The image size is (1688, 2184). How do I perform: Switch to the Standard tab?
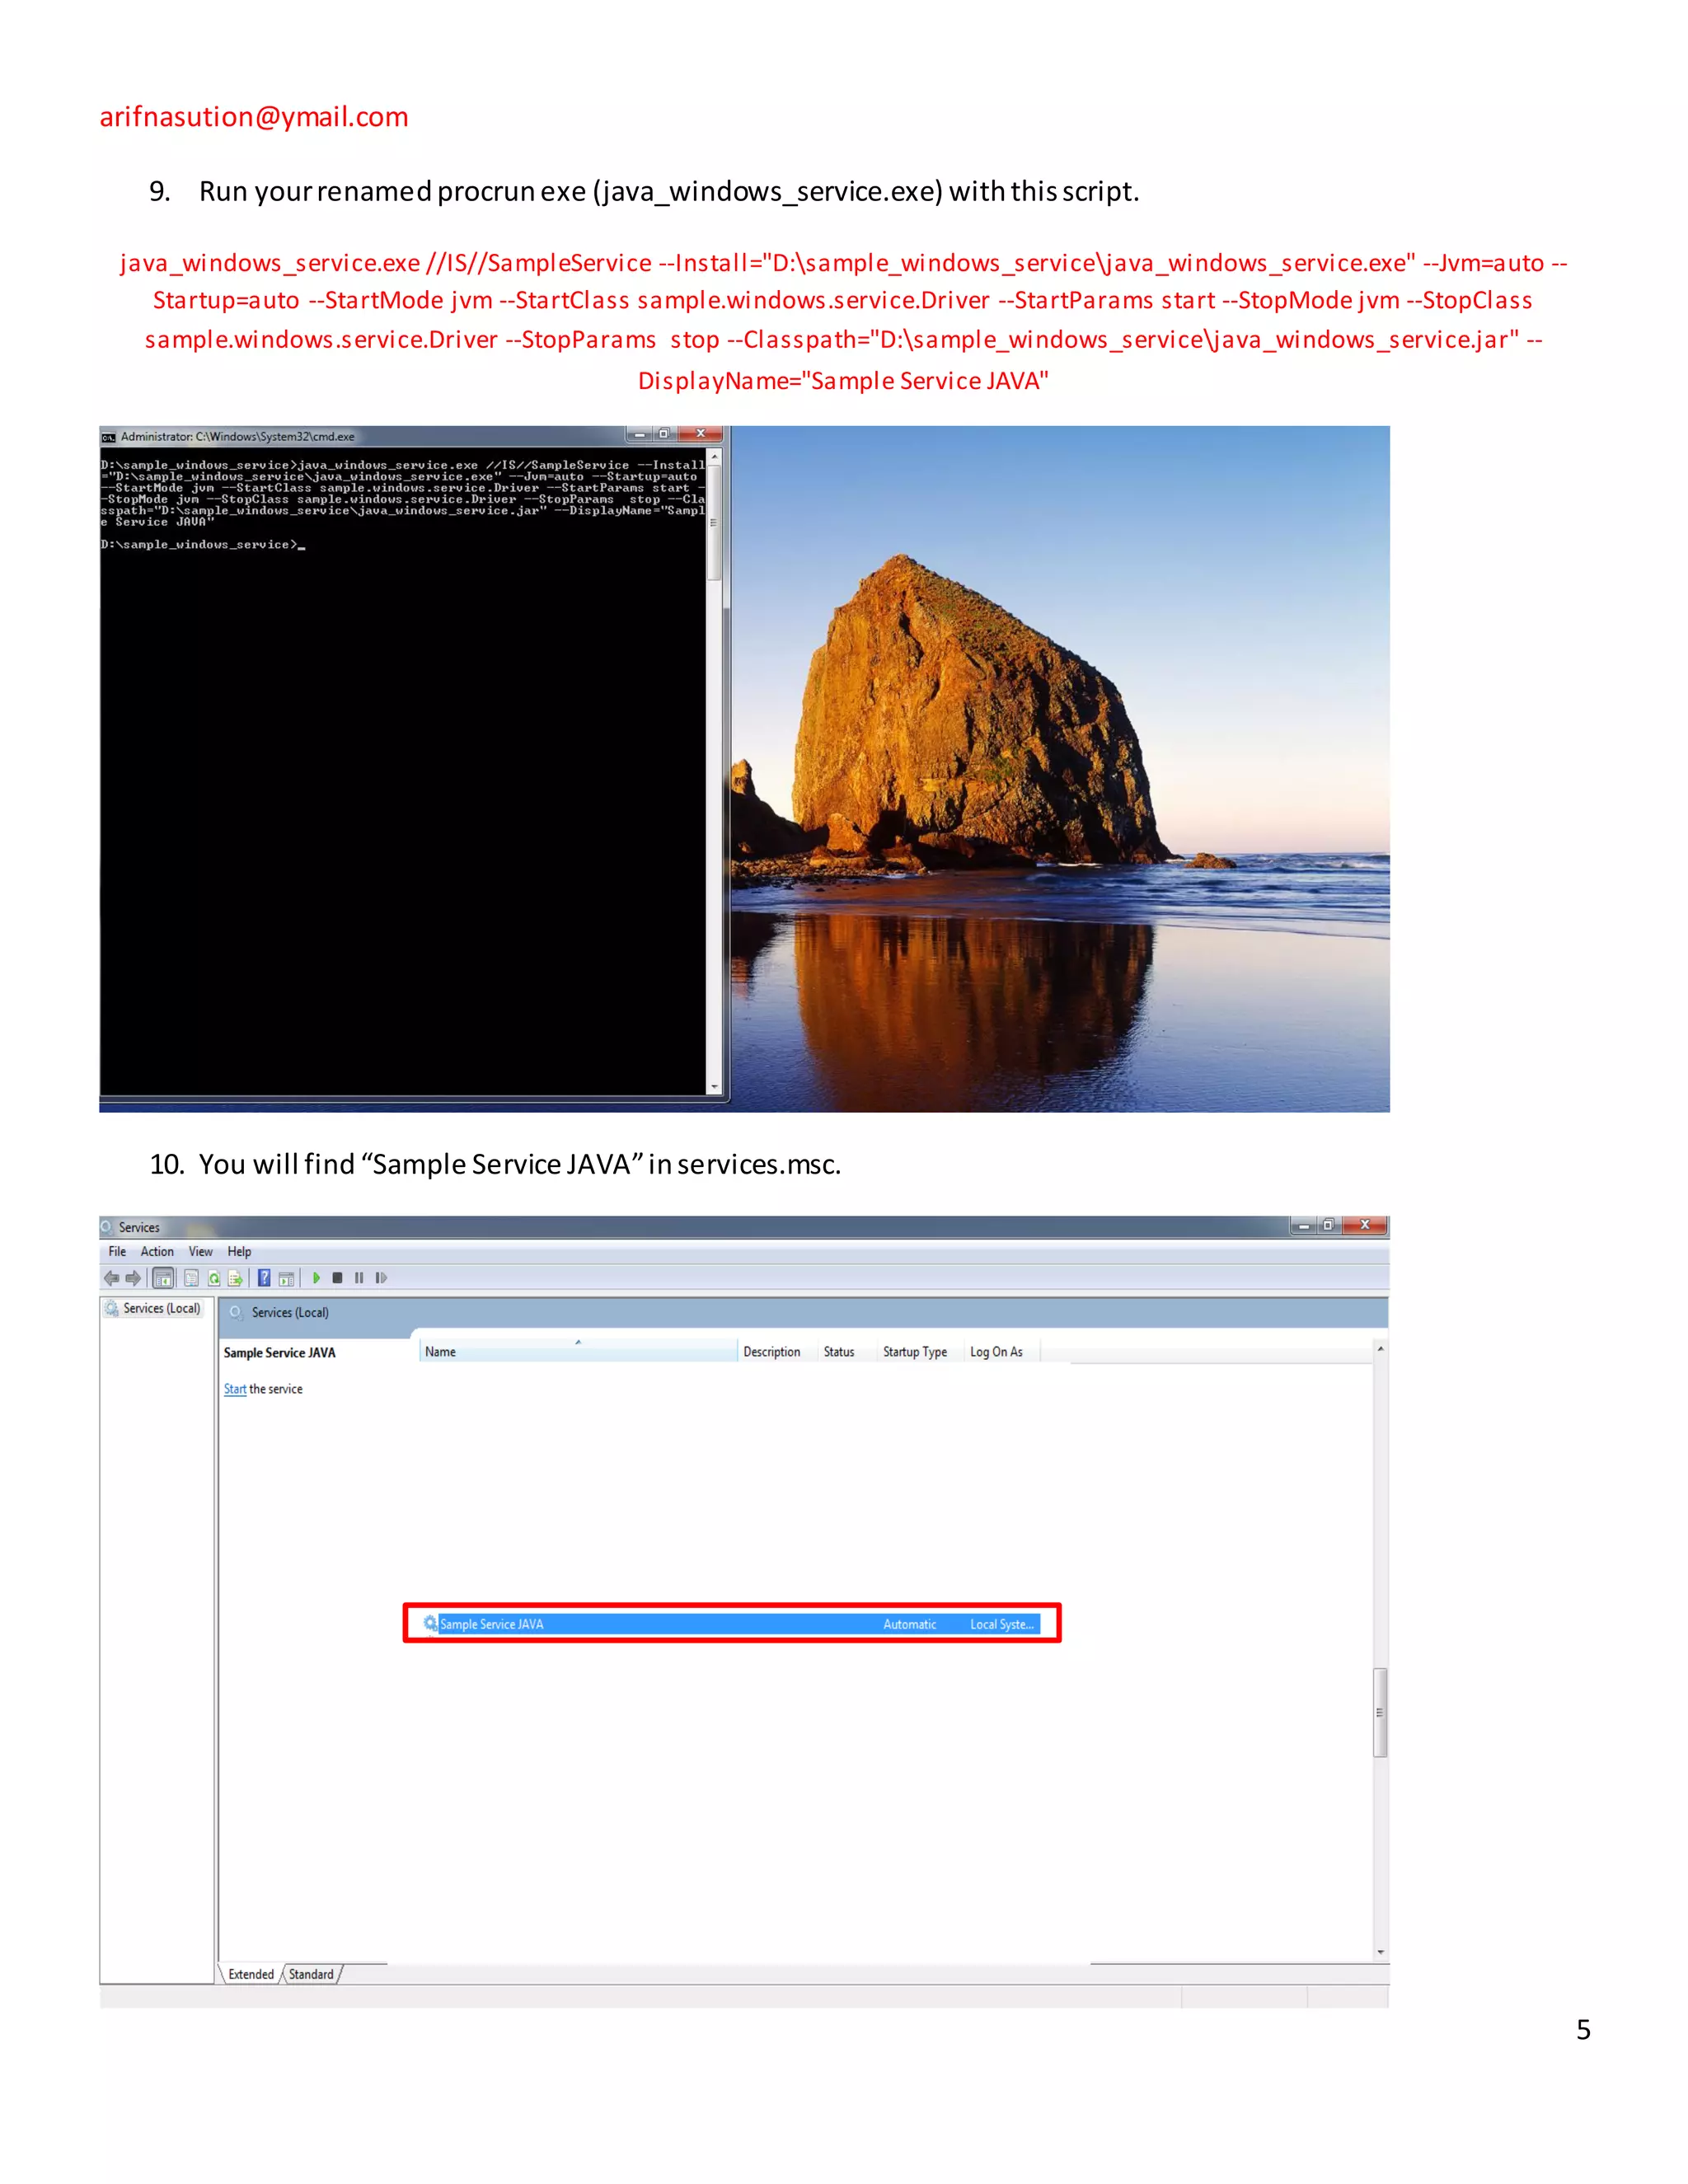[311, 1974]
